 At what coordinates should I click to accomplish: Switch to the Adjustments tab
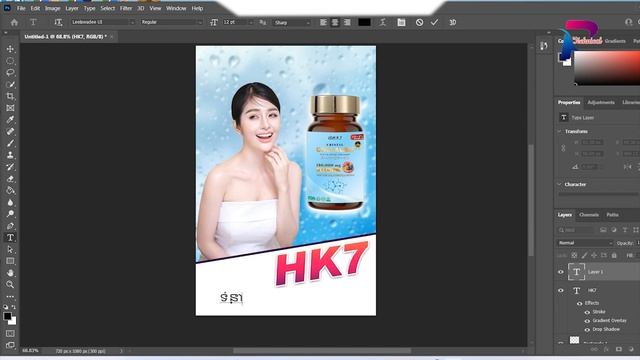601,102
